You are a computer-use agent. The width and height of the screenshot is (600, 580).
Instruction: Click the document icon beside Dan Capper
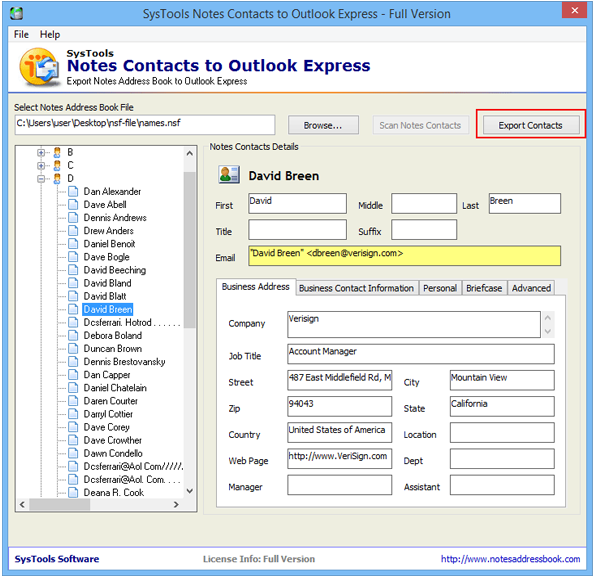coord(73,375)
